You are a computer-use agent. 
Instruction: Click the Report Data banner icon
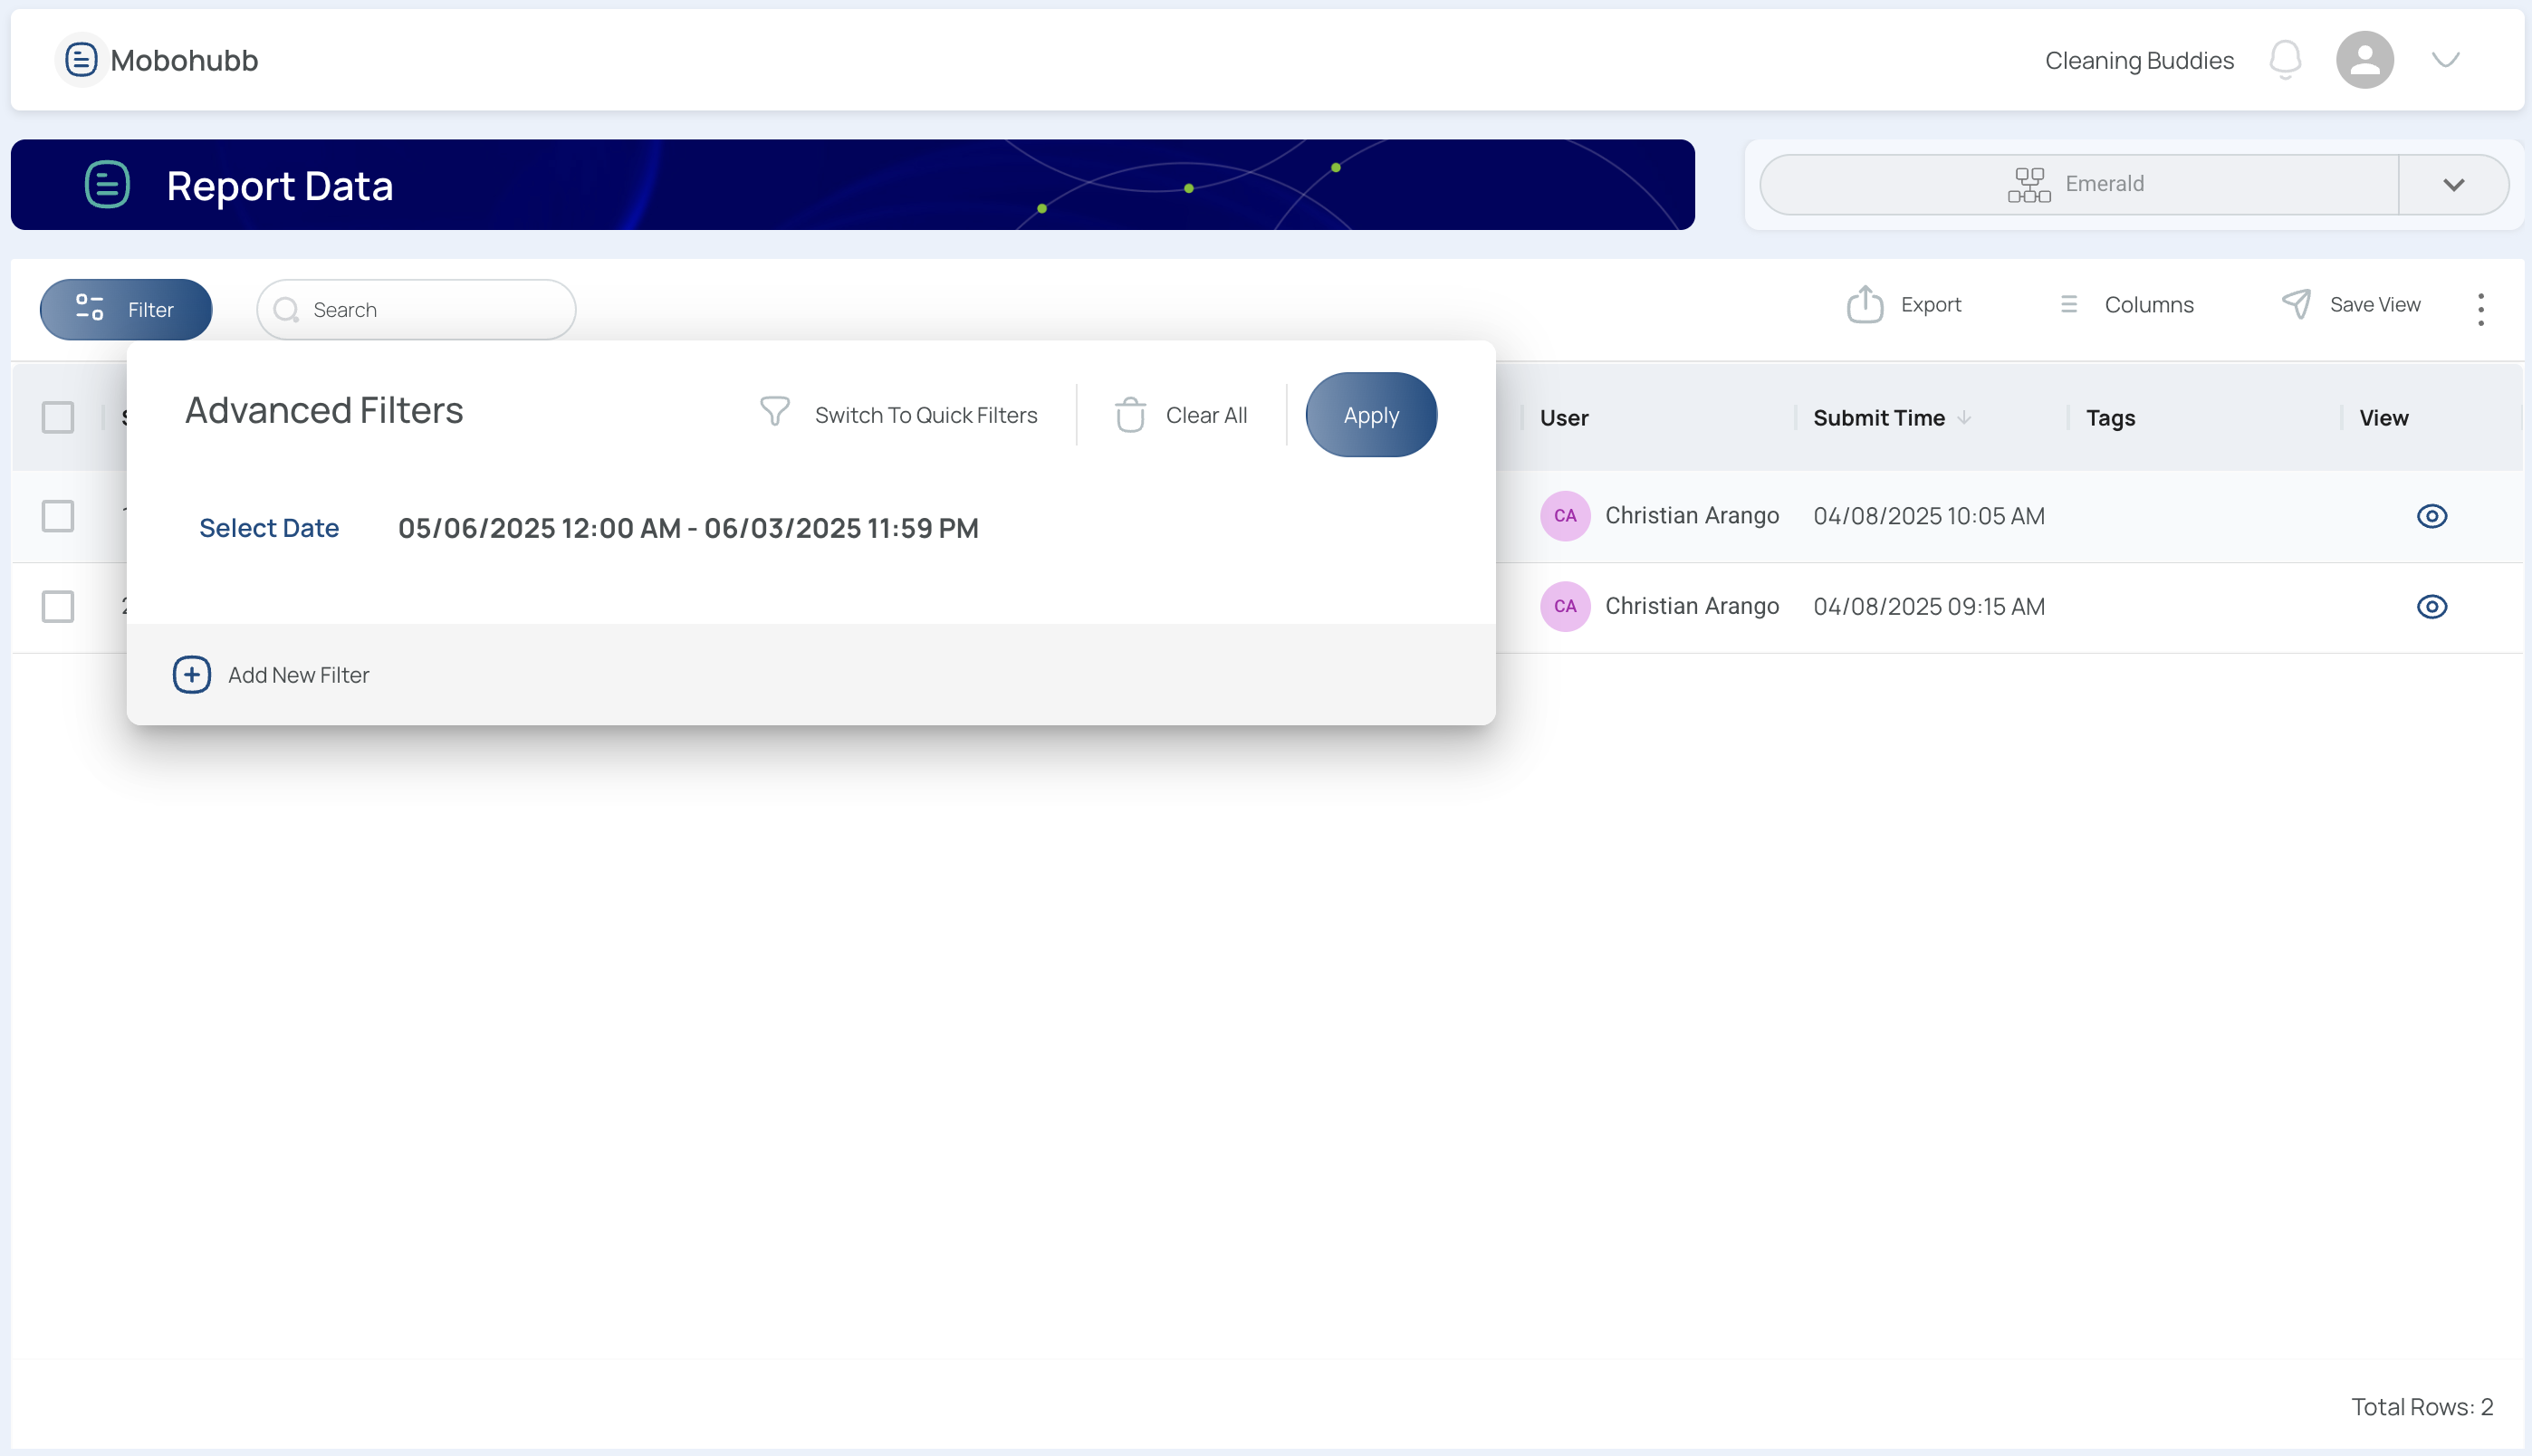pos(107,184)
